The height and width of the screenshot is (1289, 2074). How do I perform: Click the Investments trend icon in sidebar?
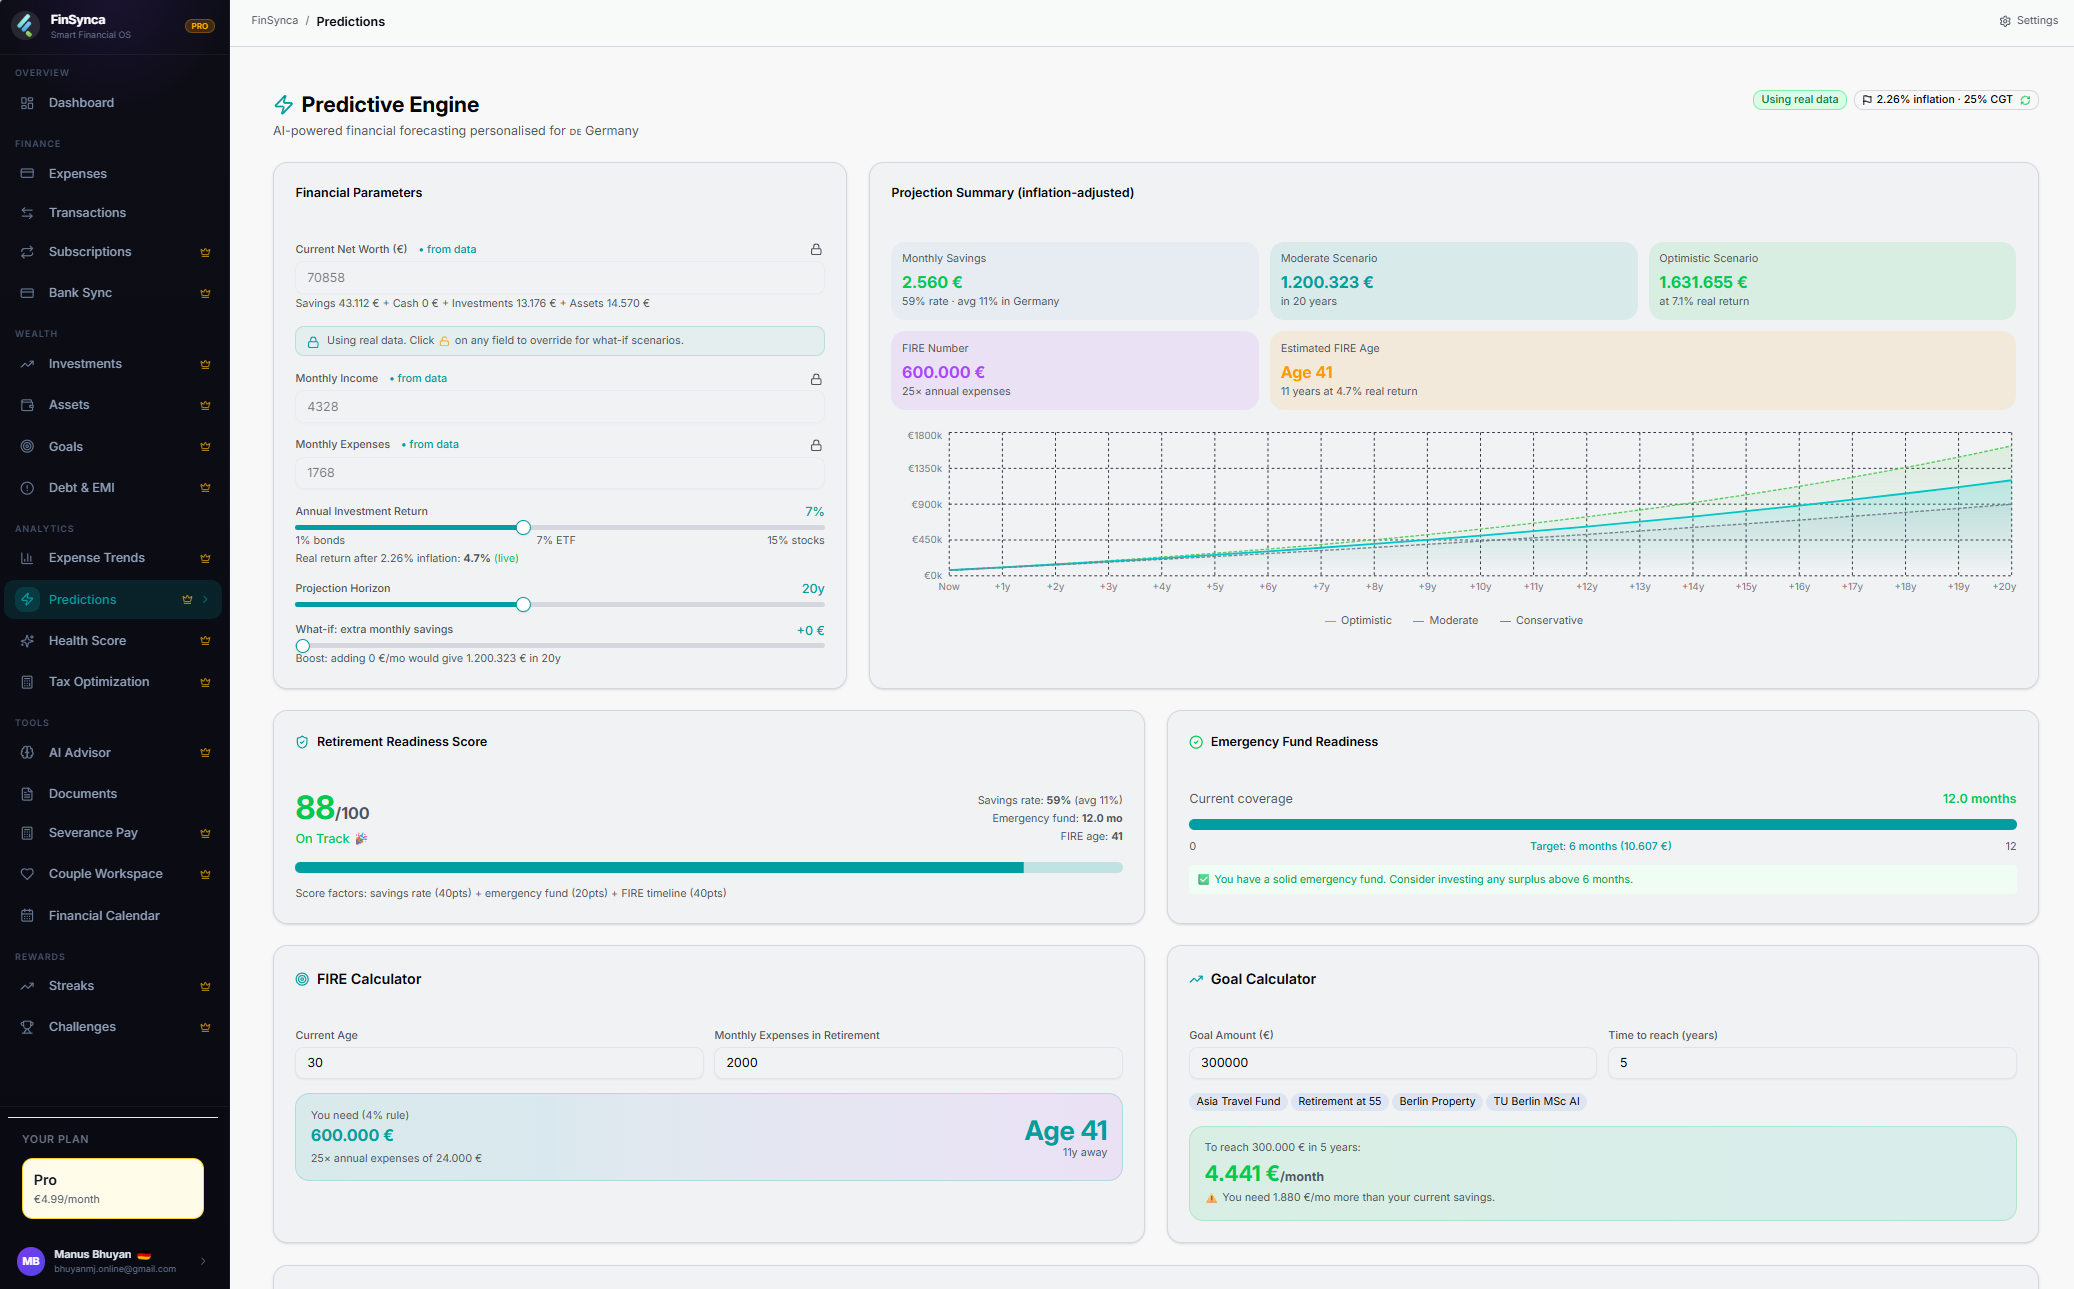(x=27, y=364)
